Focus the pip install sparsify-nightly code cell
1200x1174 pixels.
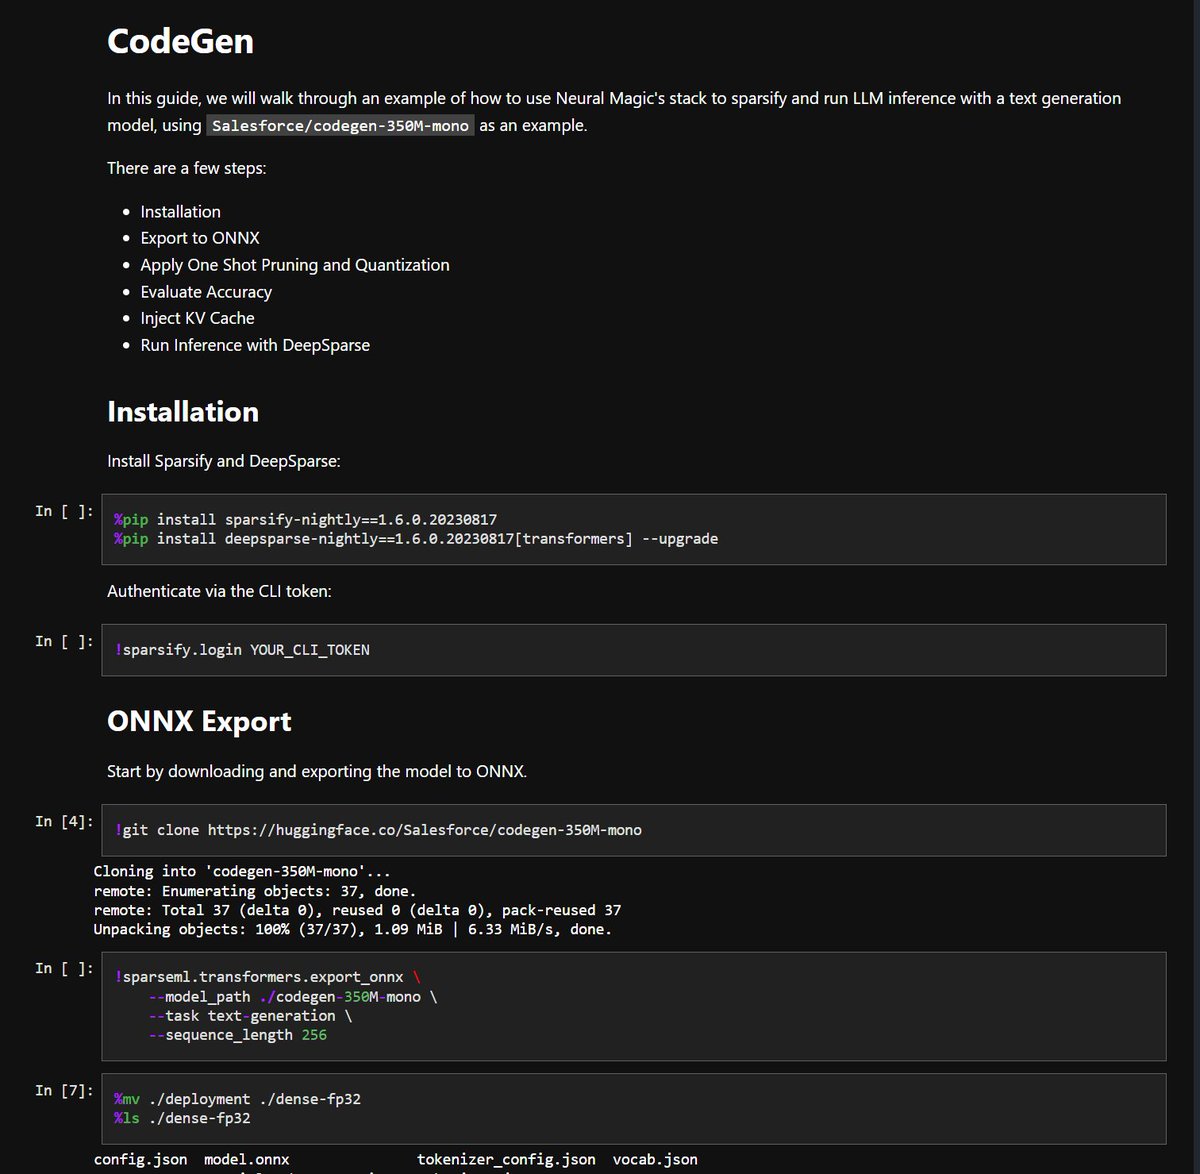634,529
